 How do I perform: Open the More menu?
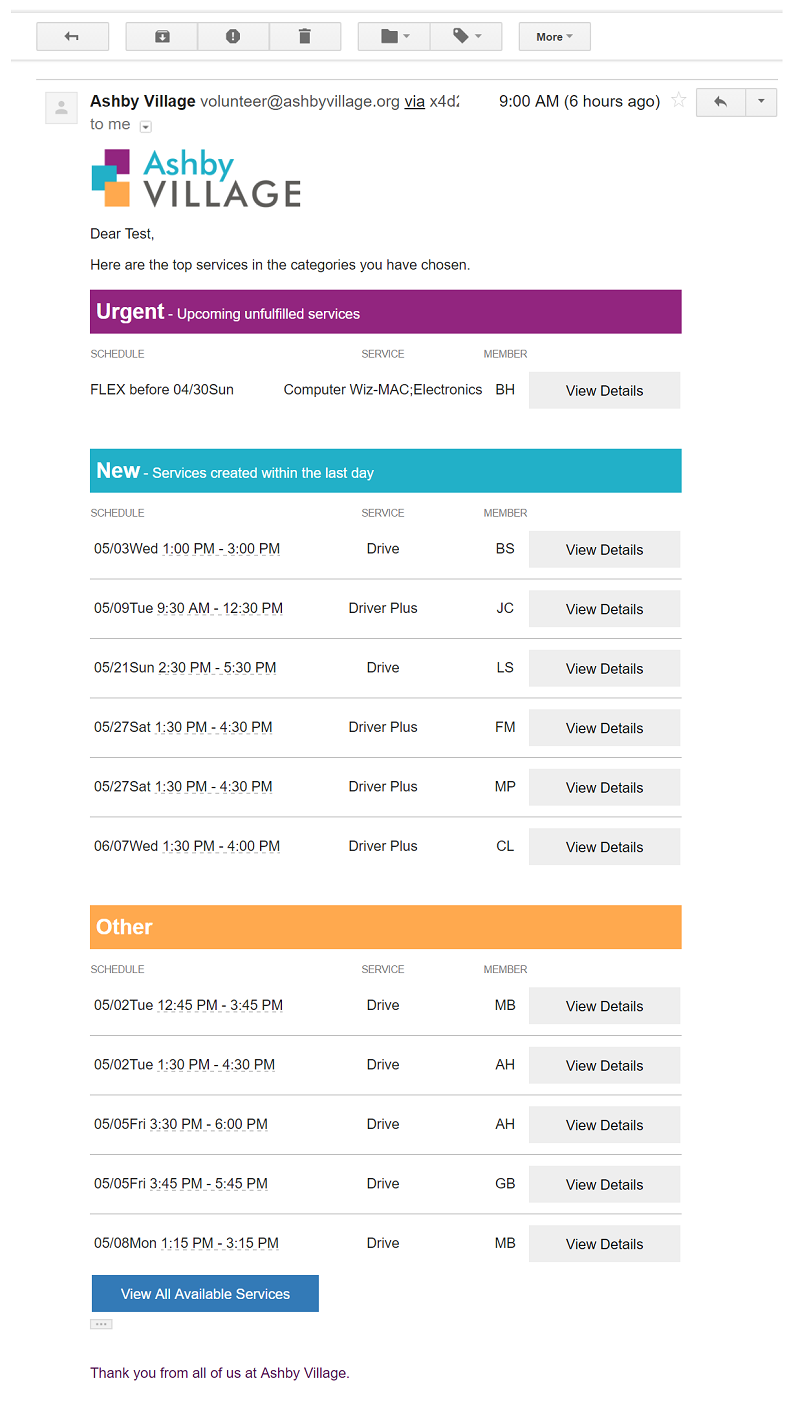click(x=554, y=37)
